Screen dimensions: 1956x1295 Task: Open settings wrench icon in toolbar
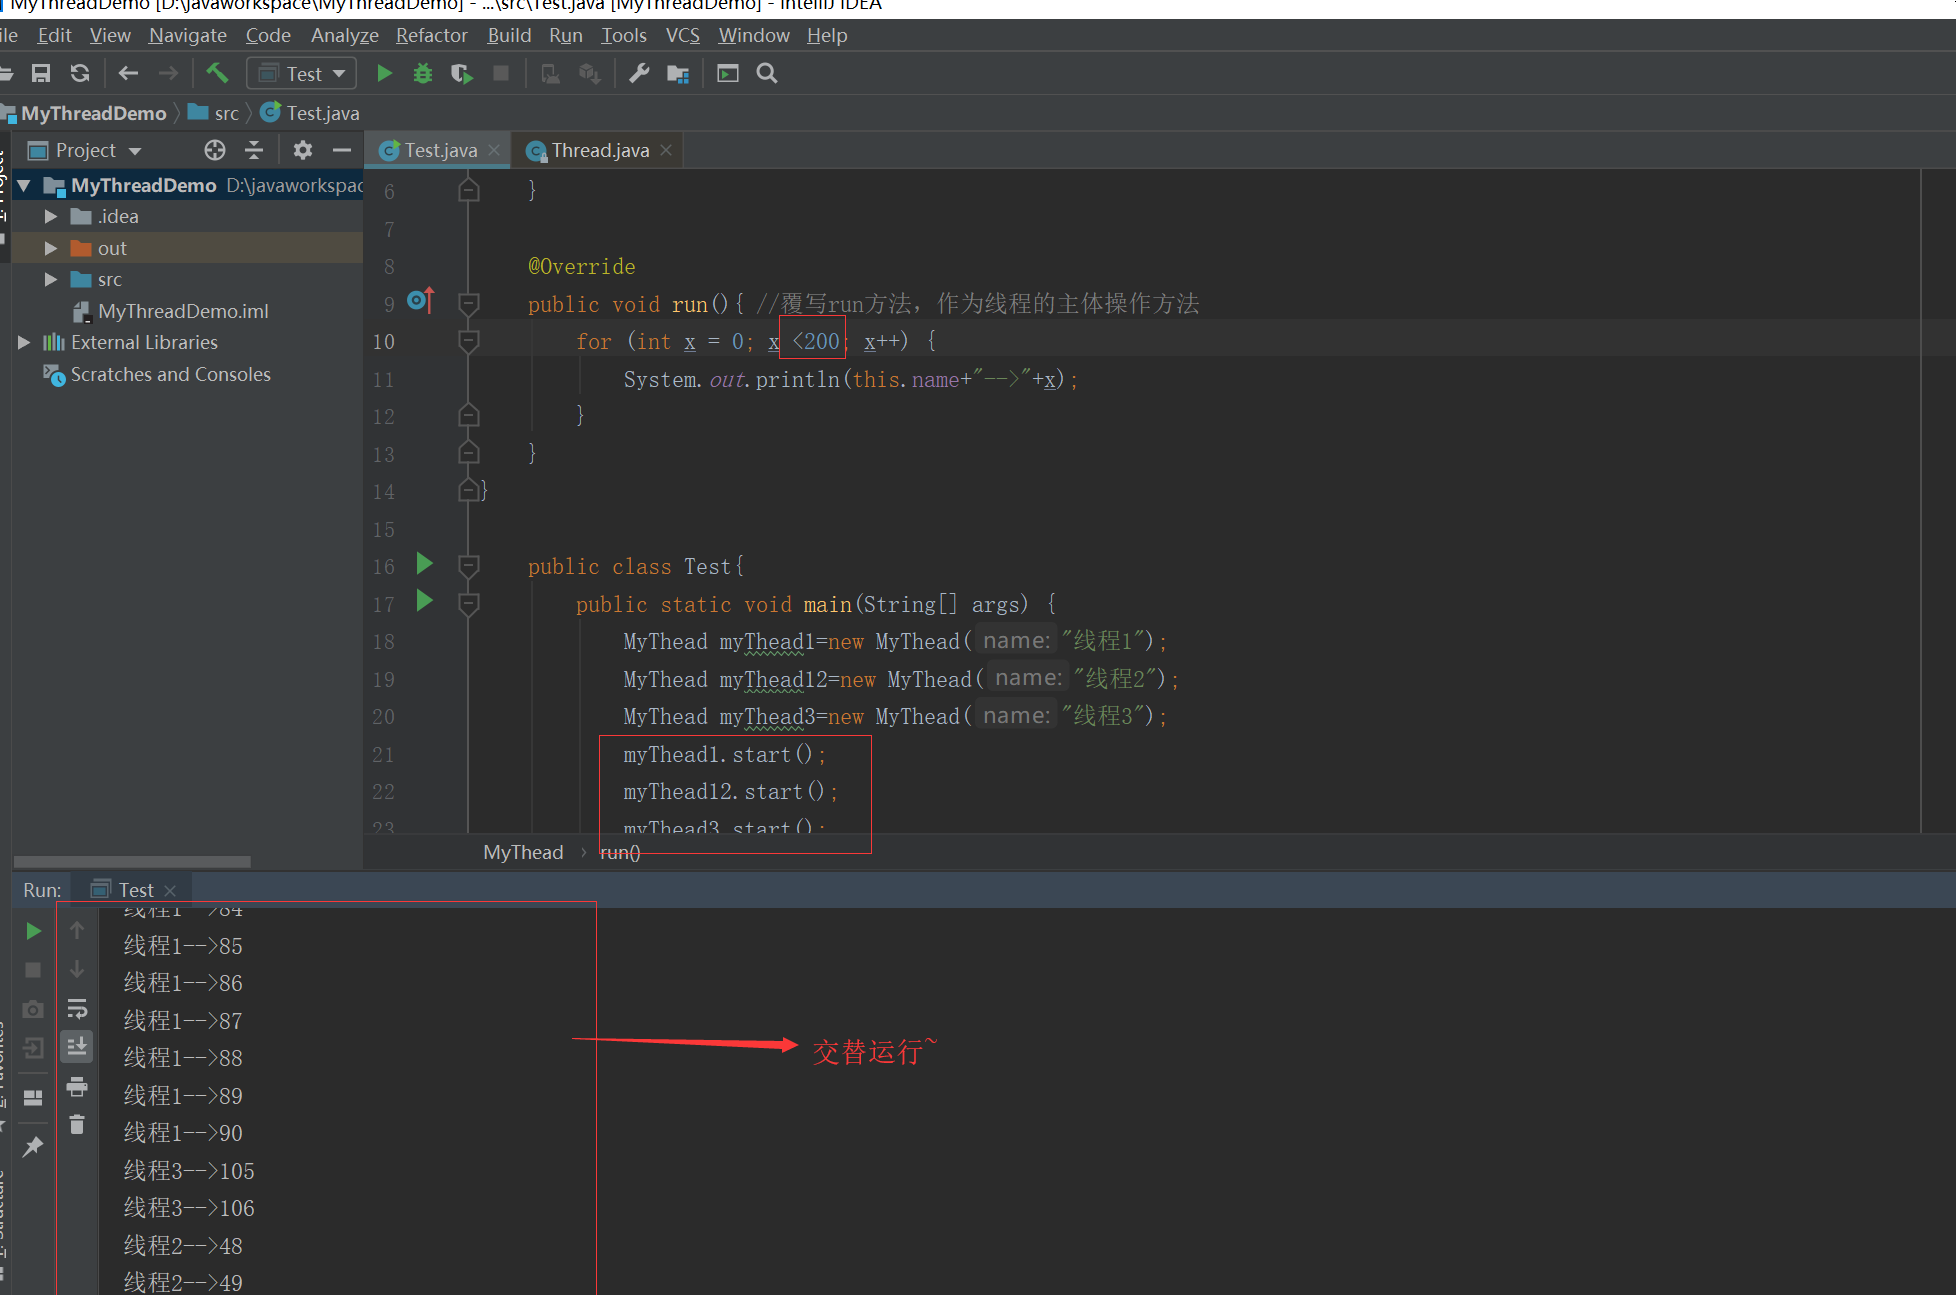click(x=639, y=73)
